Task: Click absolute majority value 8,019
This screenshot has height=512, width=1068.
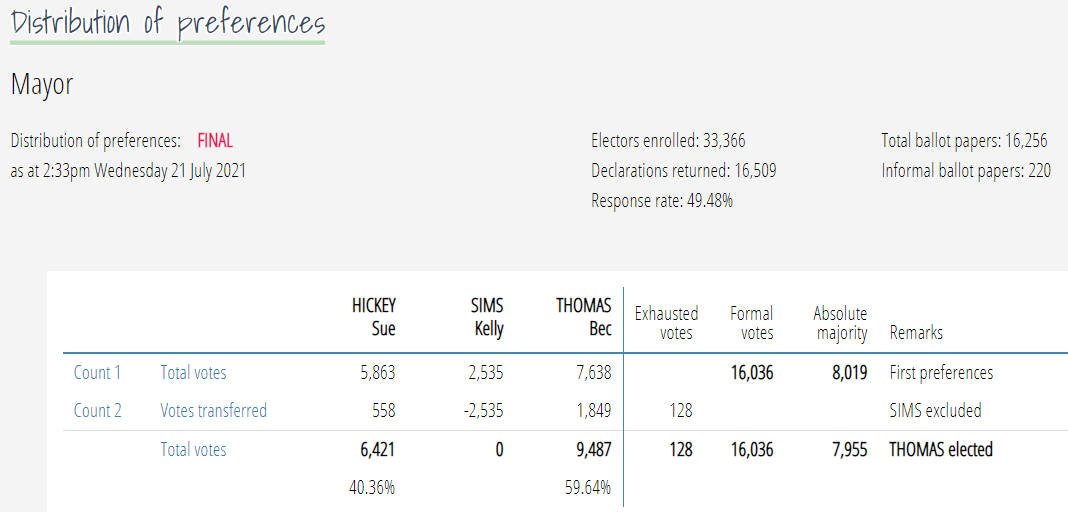Action: 850,373
